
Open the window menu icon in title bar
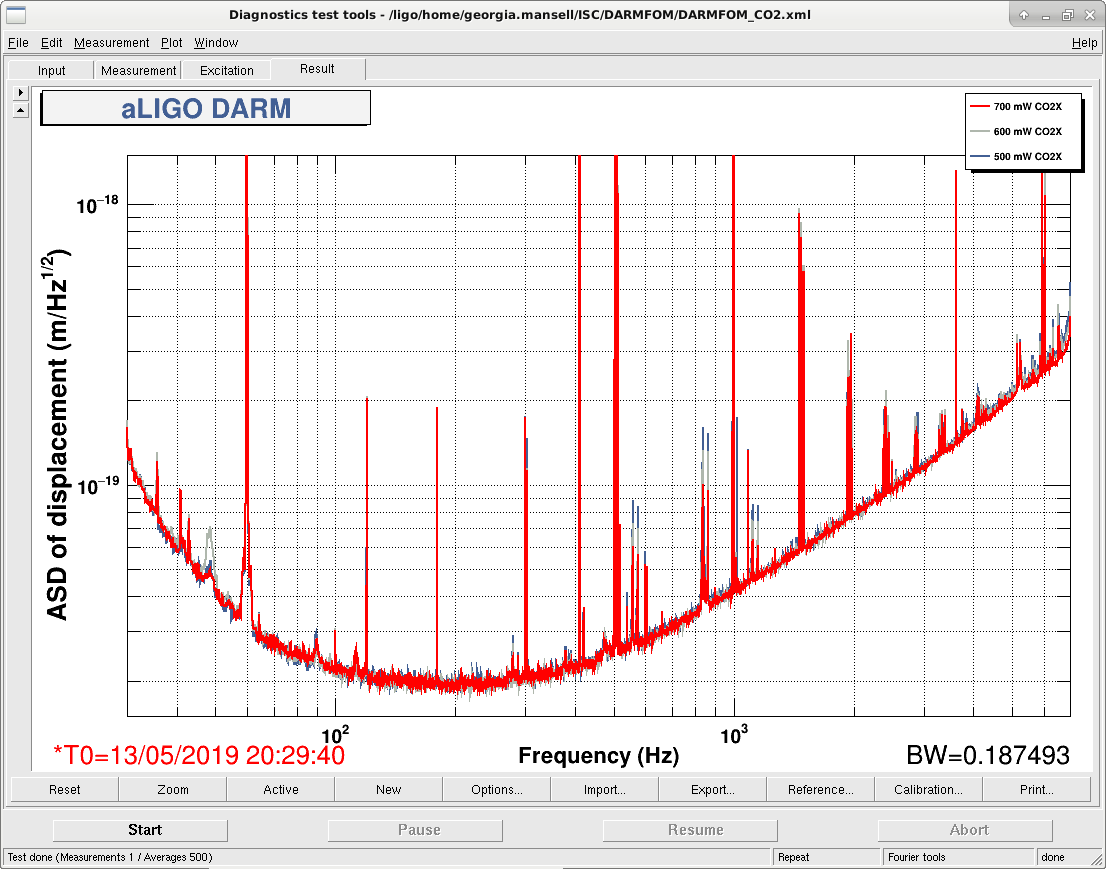coord(16,15)
